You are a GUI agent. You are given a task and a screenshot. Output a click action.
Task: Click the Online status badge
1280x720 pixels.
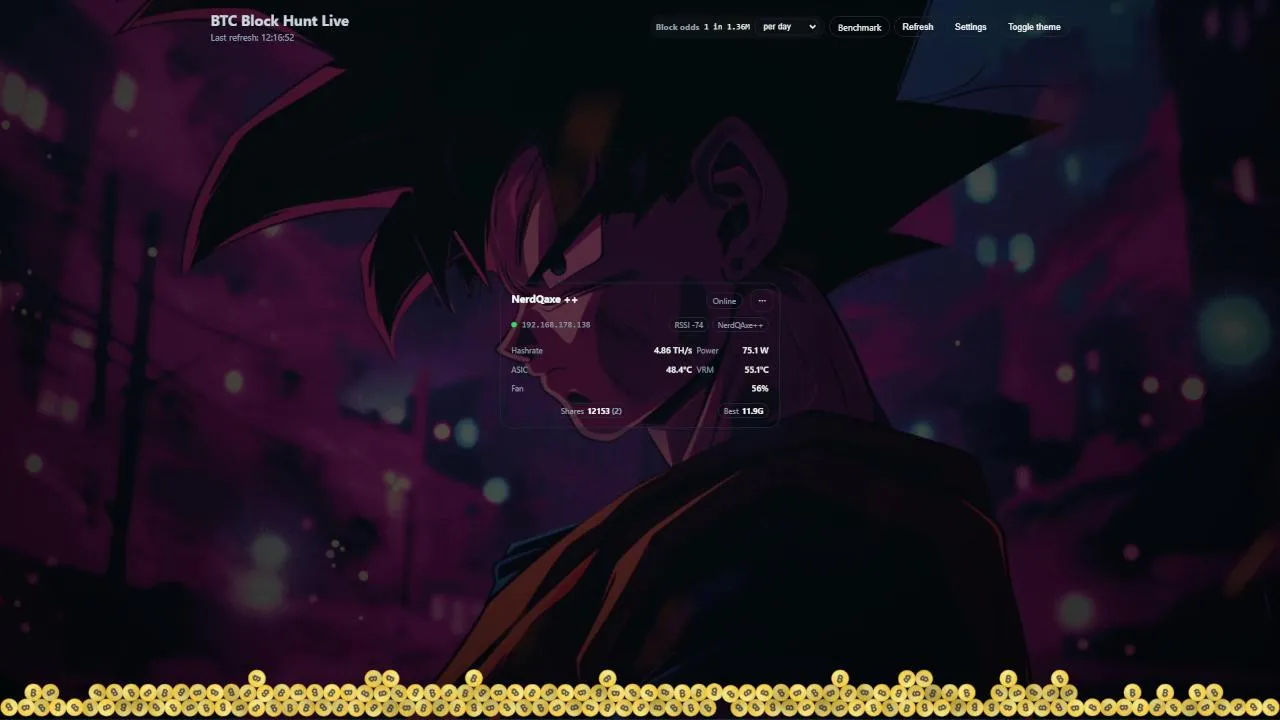(724, 301)
